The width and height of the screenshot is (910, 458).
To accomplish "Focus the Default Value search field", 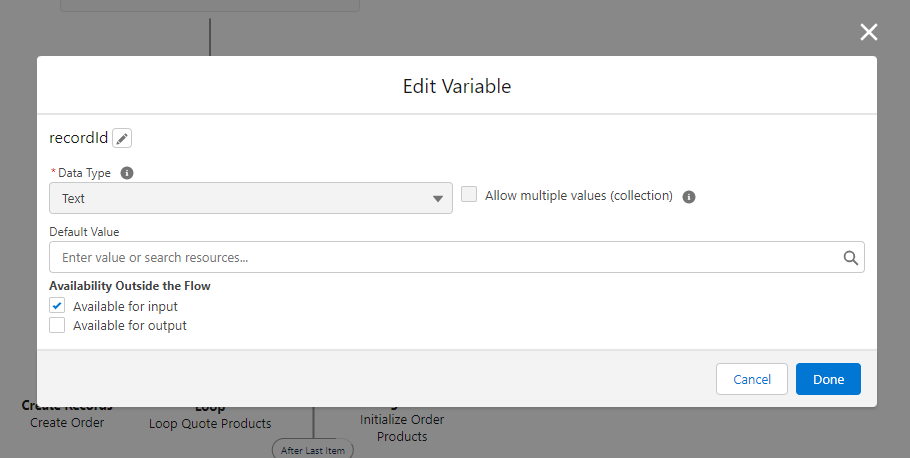I will pyautogui.click(x=440, y=257).
